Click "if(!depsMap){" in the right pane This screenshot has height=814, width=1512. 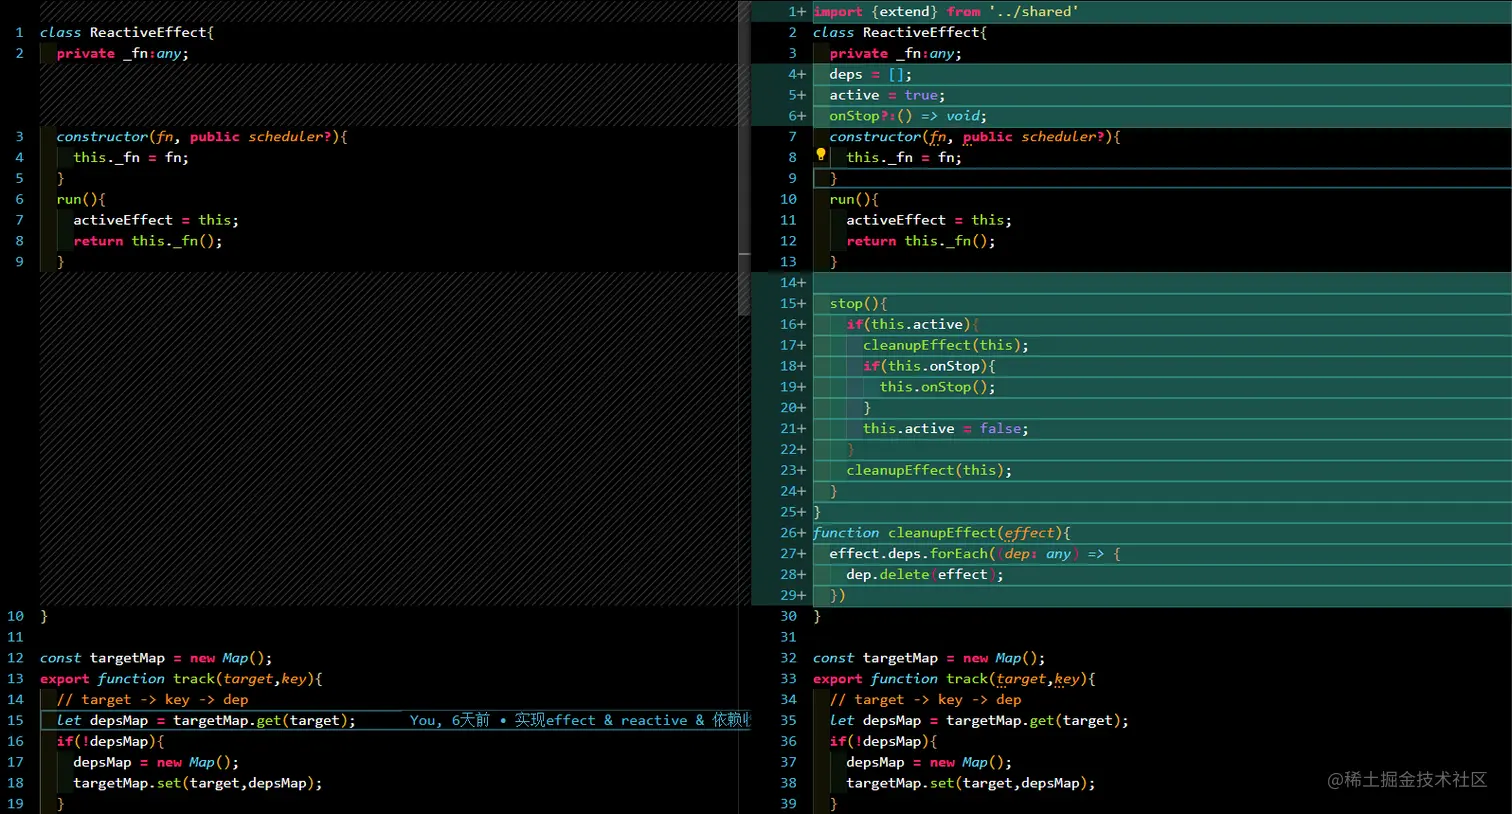[x=883, y=741]
